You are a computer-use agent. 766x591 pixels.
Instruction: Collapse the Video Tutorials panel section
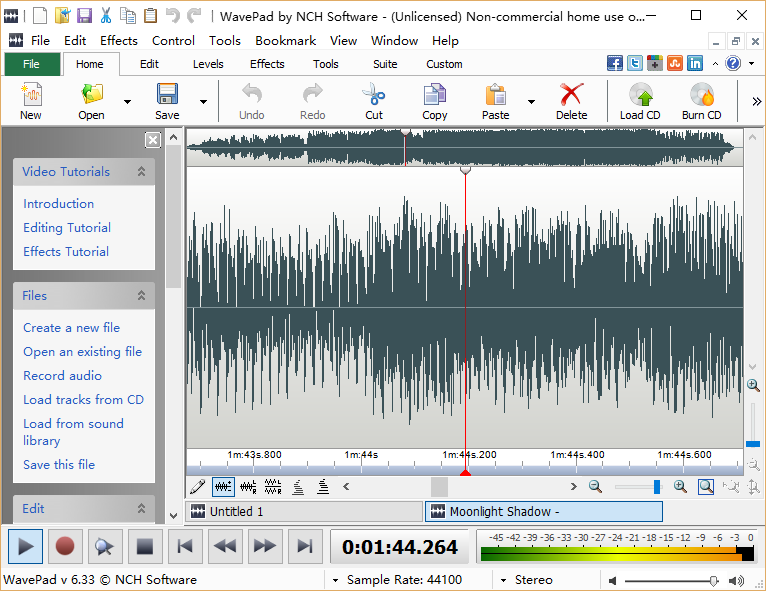coord(141,172)
